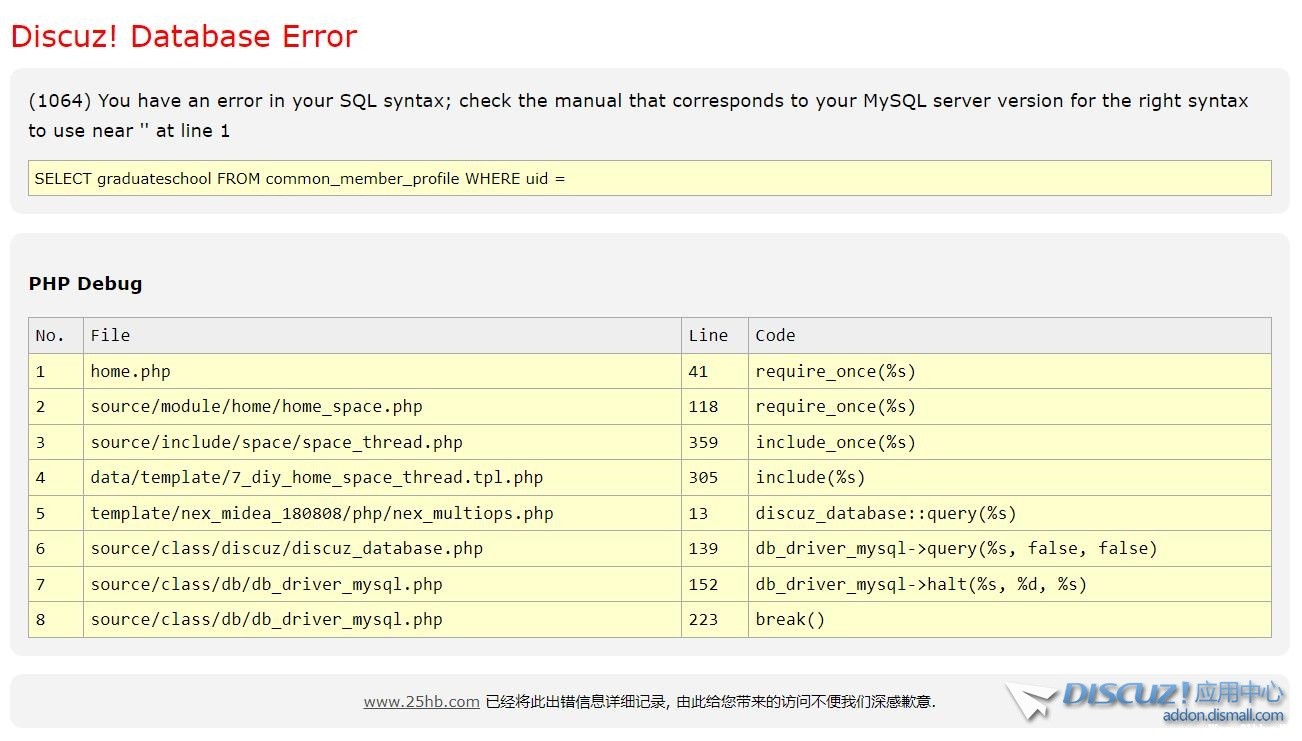Select the space_thread.php file row
This screenshot has height=741, width=1302.
(x=276, y=443)
